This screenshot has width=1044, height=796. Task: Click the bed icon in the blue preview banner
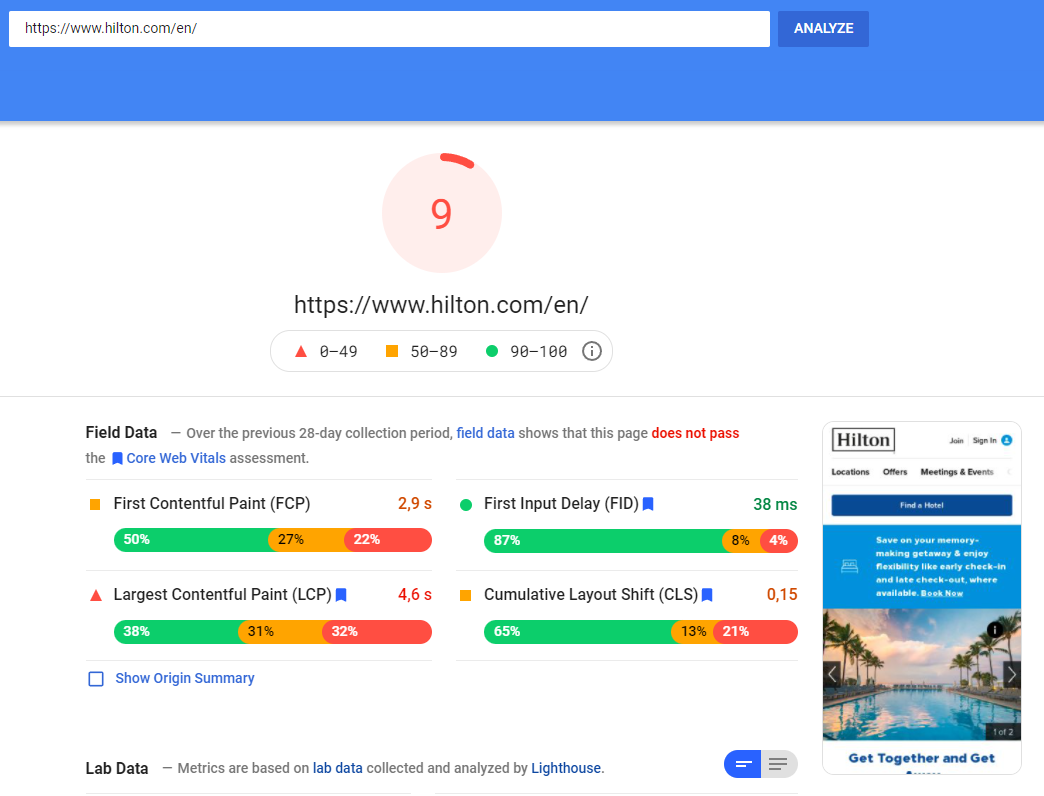point(850,566)
